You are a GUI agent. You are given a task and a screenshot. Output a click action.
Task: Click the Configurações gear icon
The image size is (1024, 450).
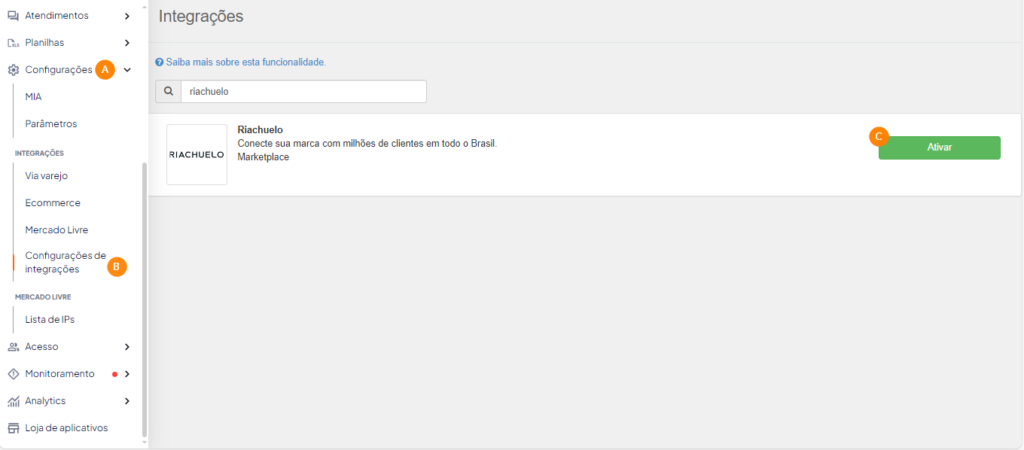12,70
